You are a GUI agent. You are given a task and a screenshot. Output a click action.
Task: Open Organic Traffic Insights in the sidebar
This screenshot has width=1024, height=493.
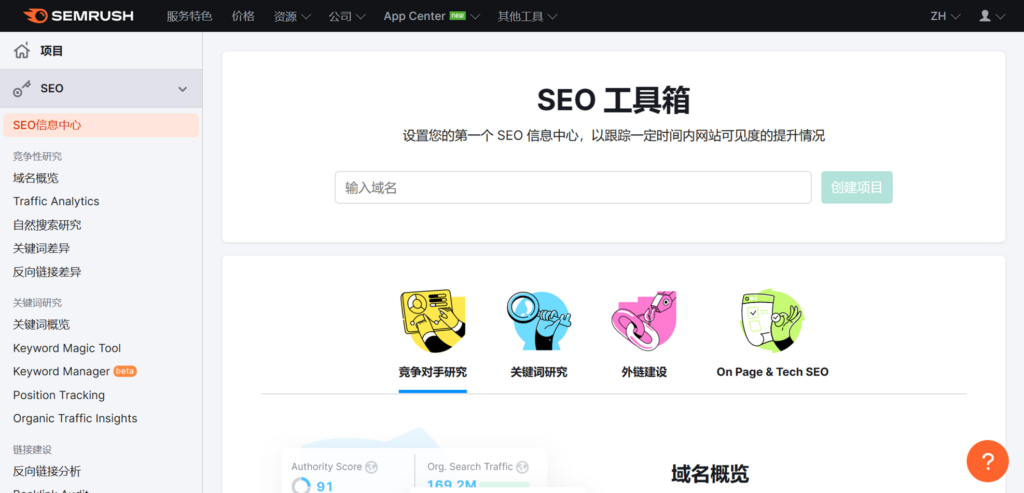coord(75,419)
